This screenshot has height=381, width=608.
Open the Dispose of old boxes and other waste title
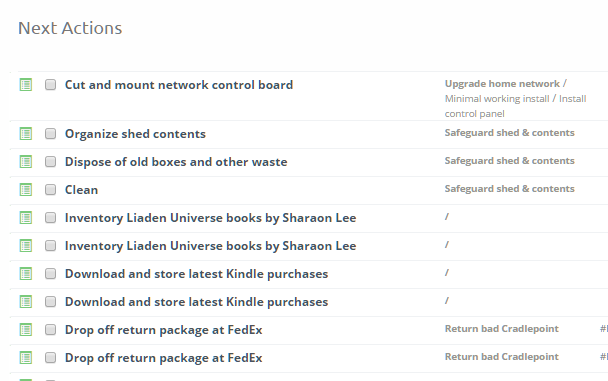click(176, 162)
